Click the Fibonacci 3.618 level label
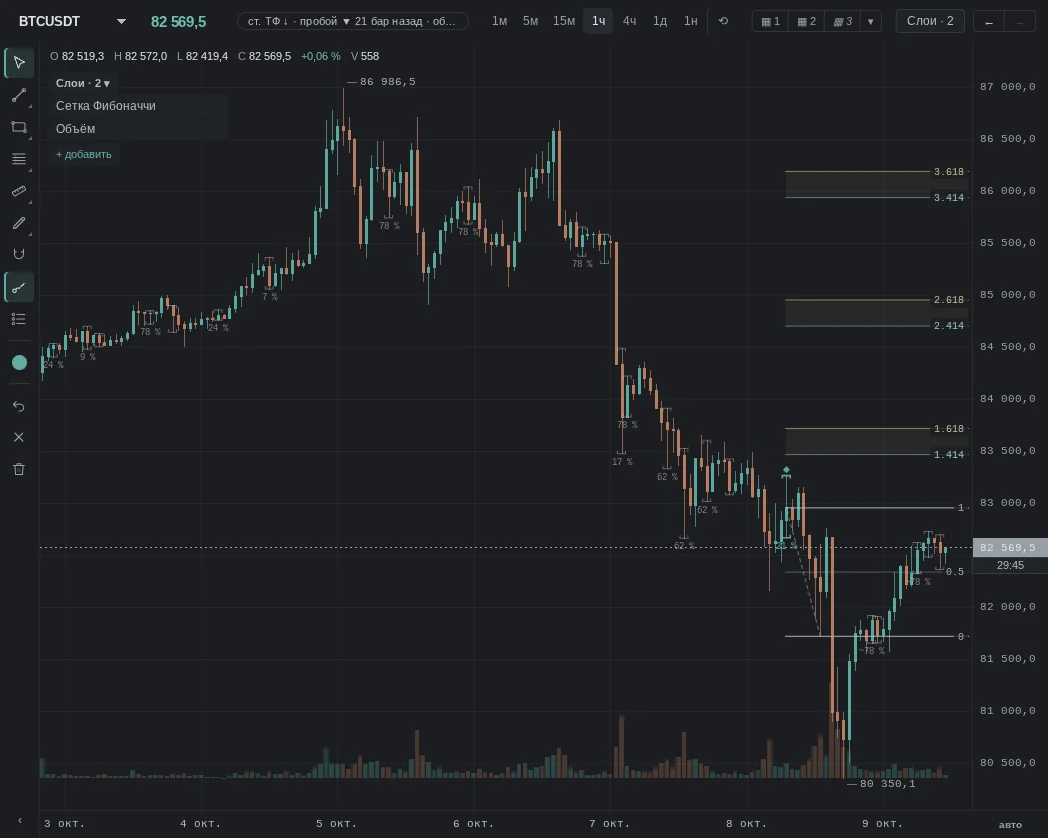This screenshot has width=1048, height=838. [x=948, y=172]
